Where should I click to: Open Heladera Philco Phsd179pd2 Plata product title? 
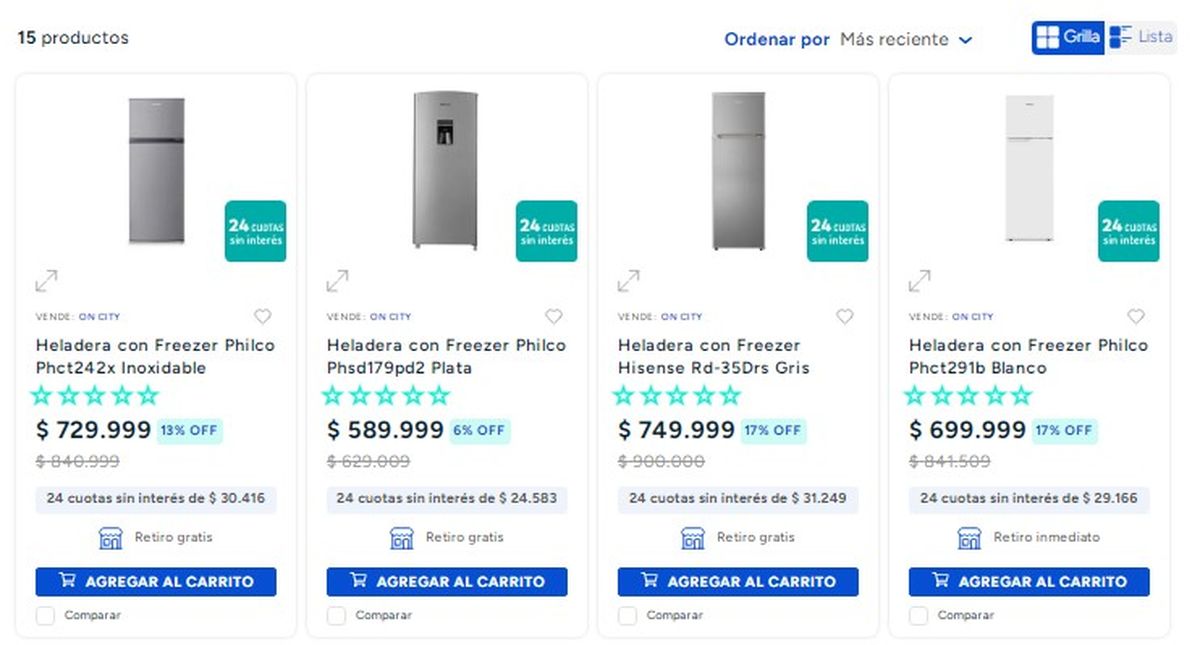click(x=446, y=356)
